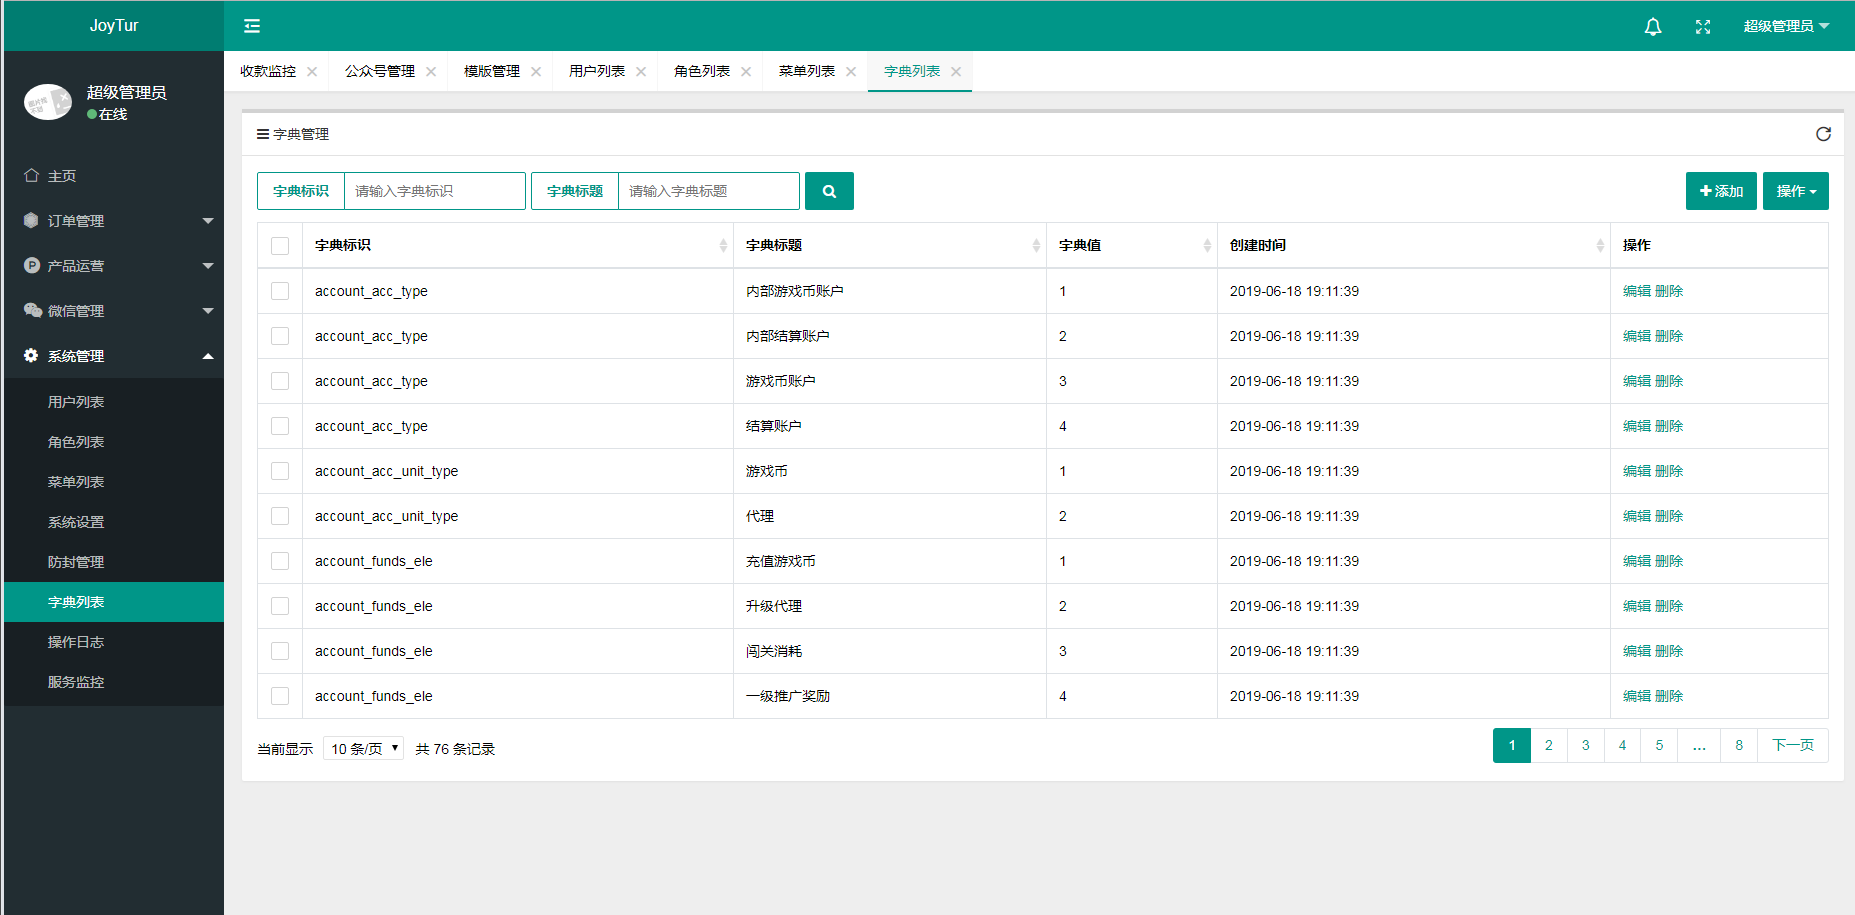Switch to the 菜单列表 tab

[807, 71]
